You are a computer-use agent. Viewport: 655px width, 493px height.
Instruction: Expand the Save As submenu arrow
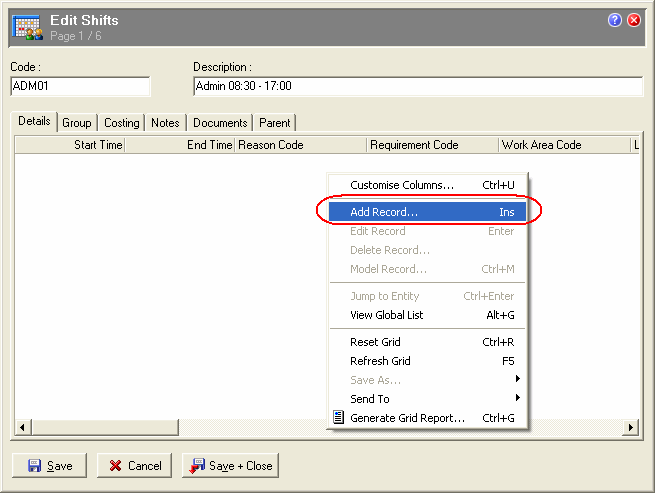point(517,380)
